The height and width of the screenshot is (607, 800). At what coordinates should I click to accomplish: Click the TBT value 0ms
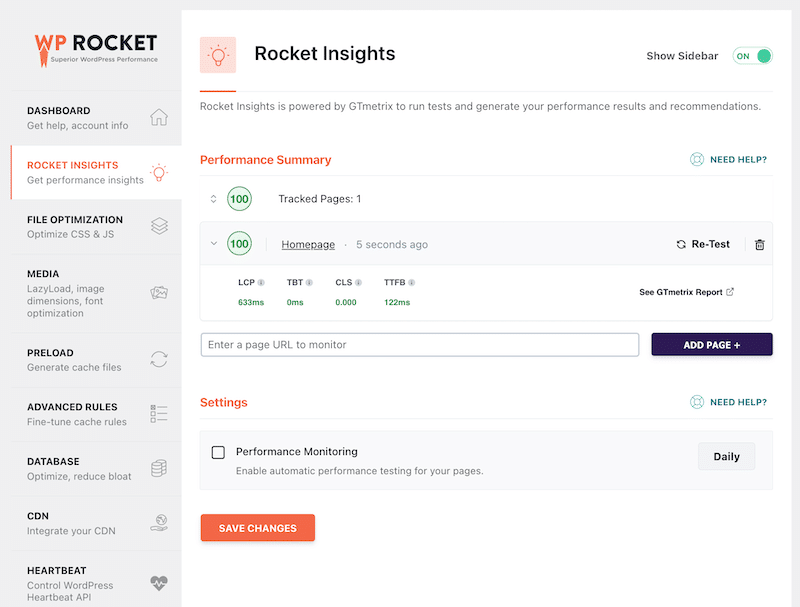pyautogui.click(x=295, y=302)
